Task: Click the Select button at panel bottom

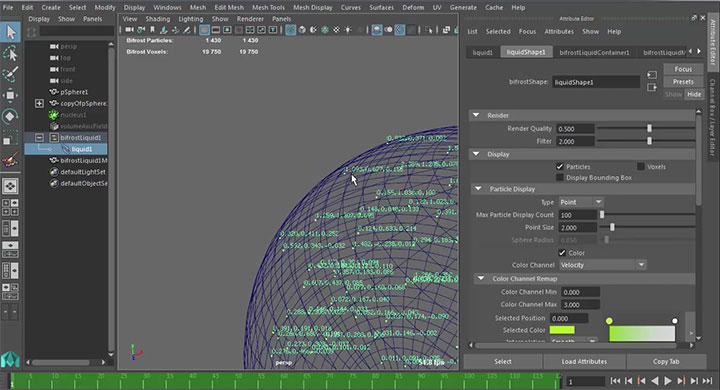Action: (x=503, y=362)
